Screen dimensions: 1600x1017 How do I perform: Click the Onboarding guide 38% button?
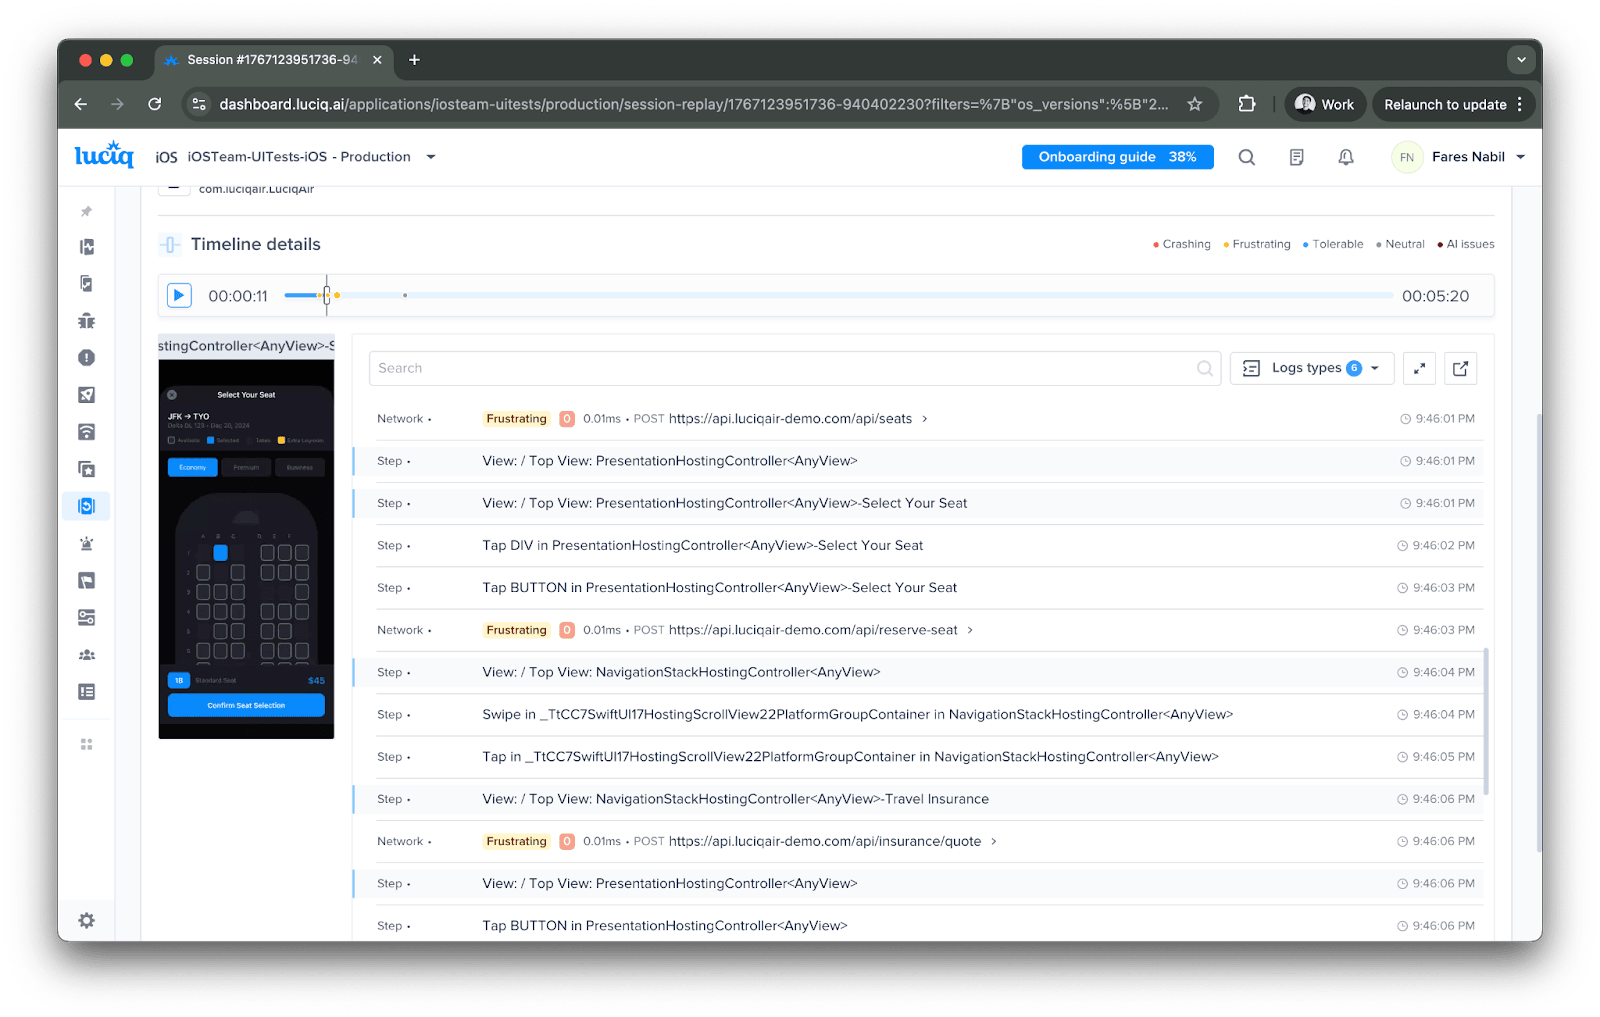point(1117,157)
